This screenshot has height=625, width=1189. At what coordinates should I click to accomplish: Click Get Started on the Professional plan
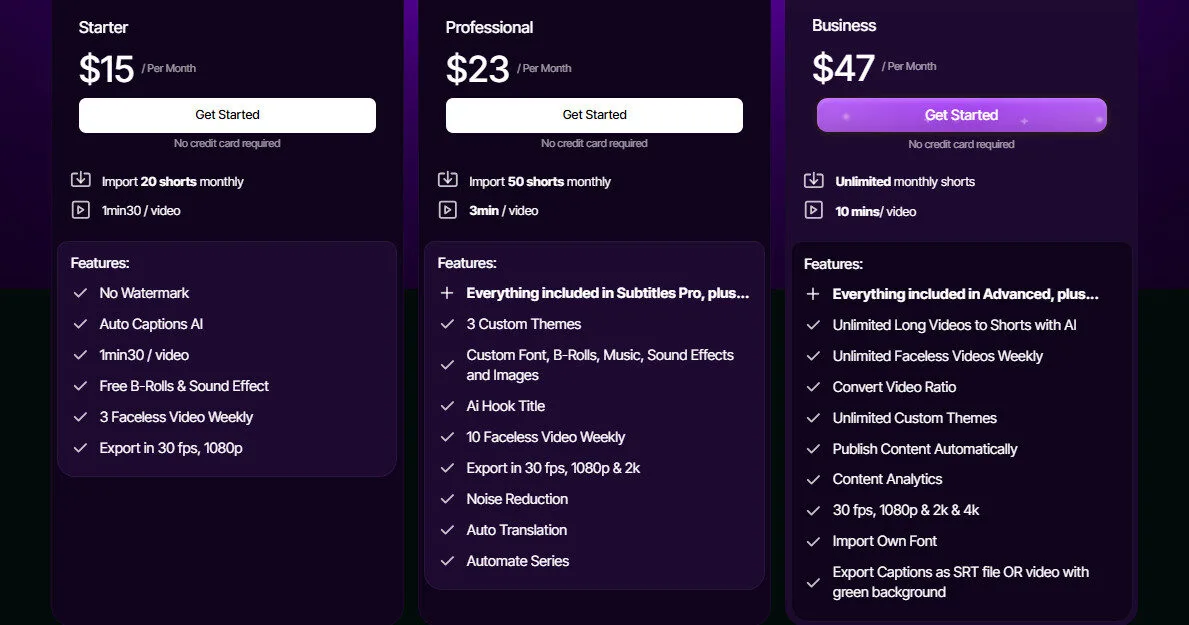[x=594, y=115]
